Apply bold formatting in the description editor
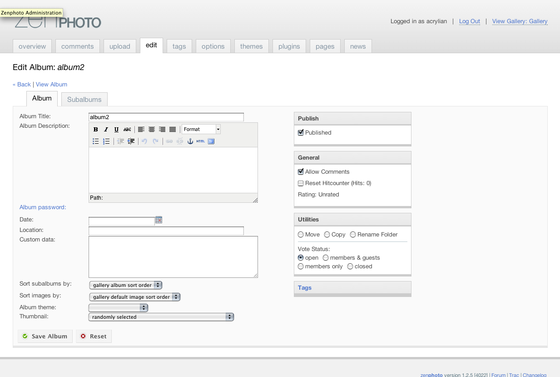Viewport: 560px width, 377px height. (x=95, y=129)
